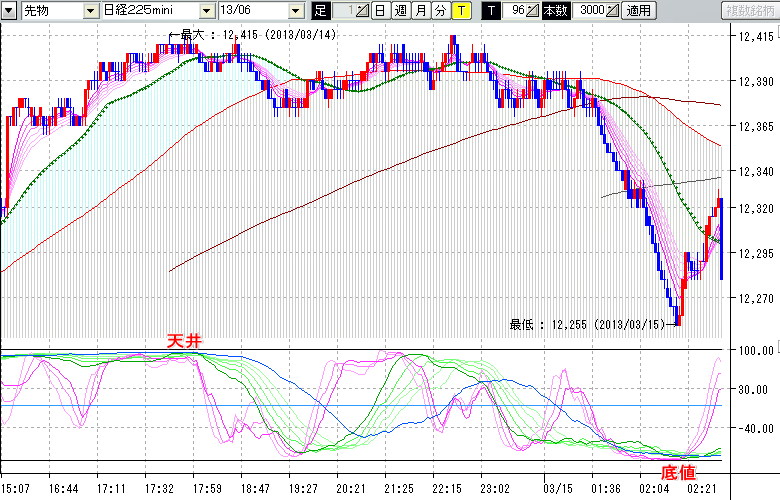This screenshot has height=500, width=780.
Task: Click the spinner beside the 足 value
Action: [x=363, y=11]
